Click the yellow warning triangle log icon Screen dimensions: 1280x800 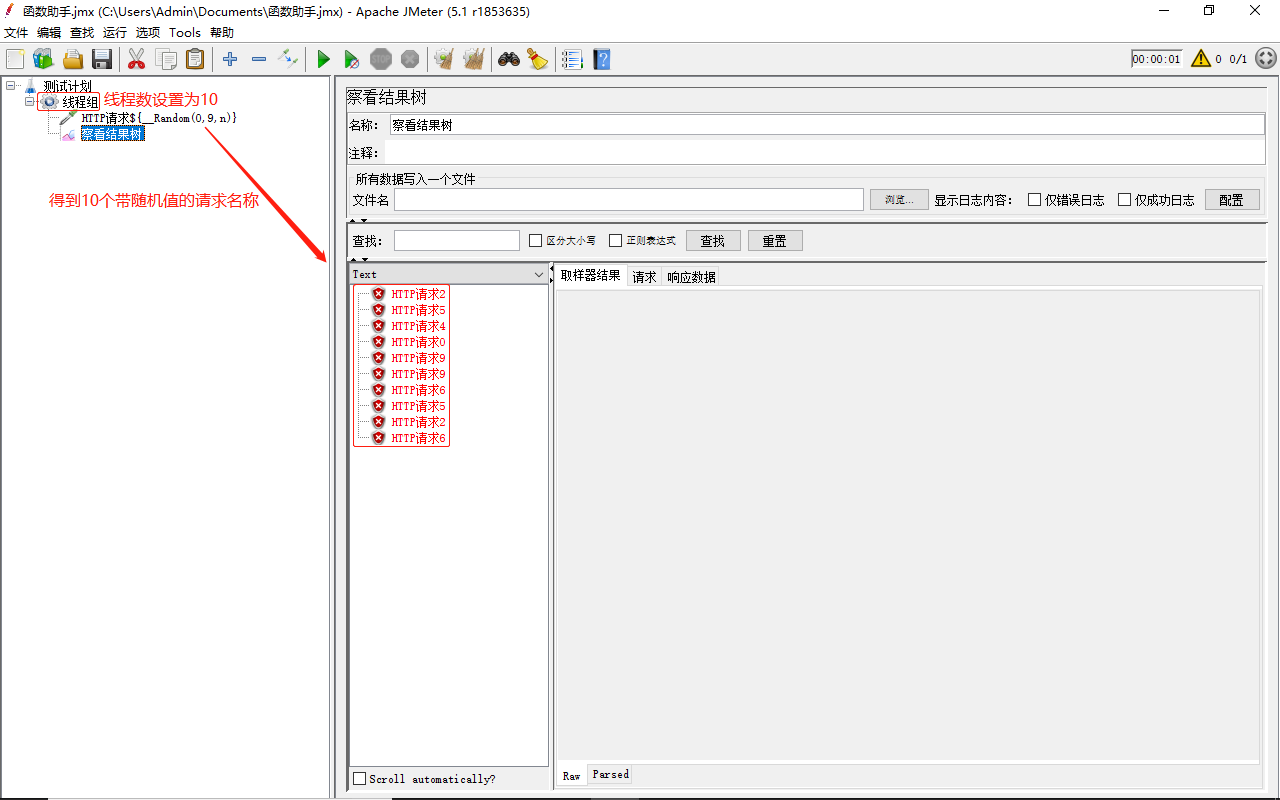tap(1200, 59)
